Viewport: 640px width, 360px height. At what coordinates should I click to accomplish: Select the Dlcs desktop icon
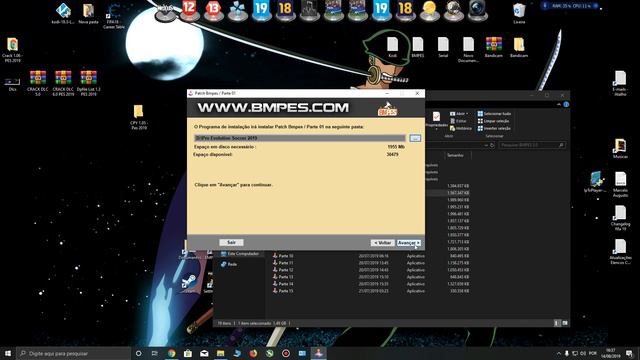13,83
